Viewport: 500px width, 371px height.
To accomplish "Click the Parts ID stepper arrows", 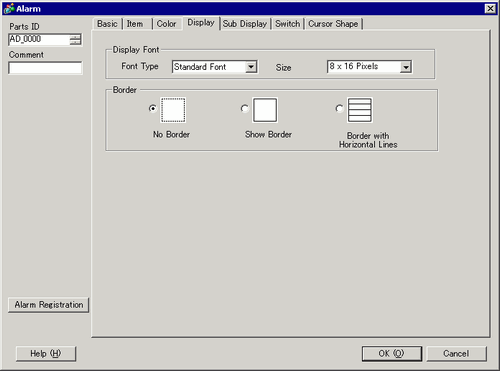I will [x=75, y=40].
